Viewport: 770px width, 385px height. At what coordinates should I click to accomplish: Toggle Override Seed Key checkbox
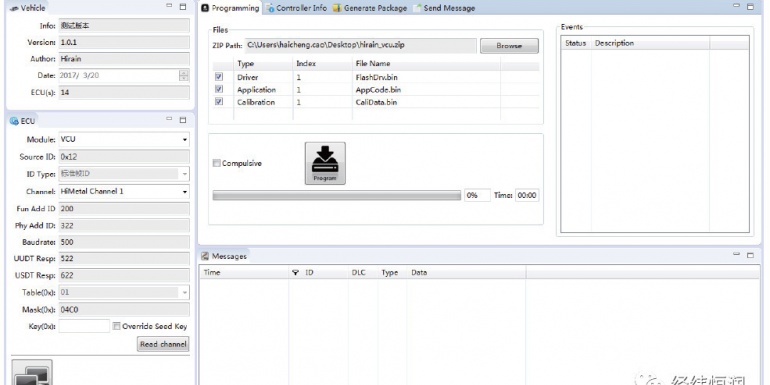click(x=116, y=326)
